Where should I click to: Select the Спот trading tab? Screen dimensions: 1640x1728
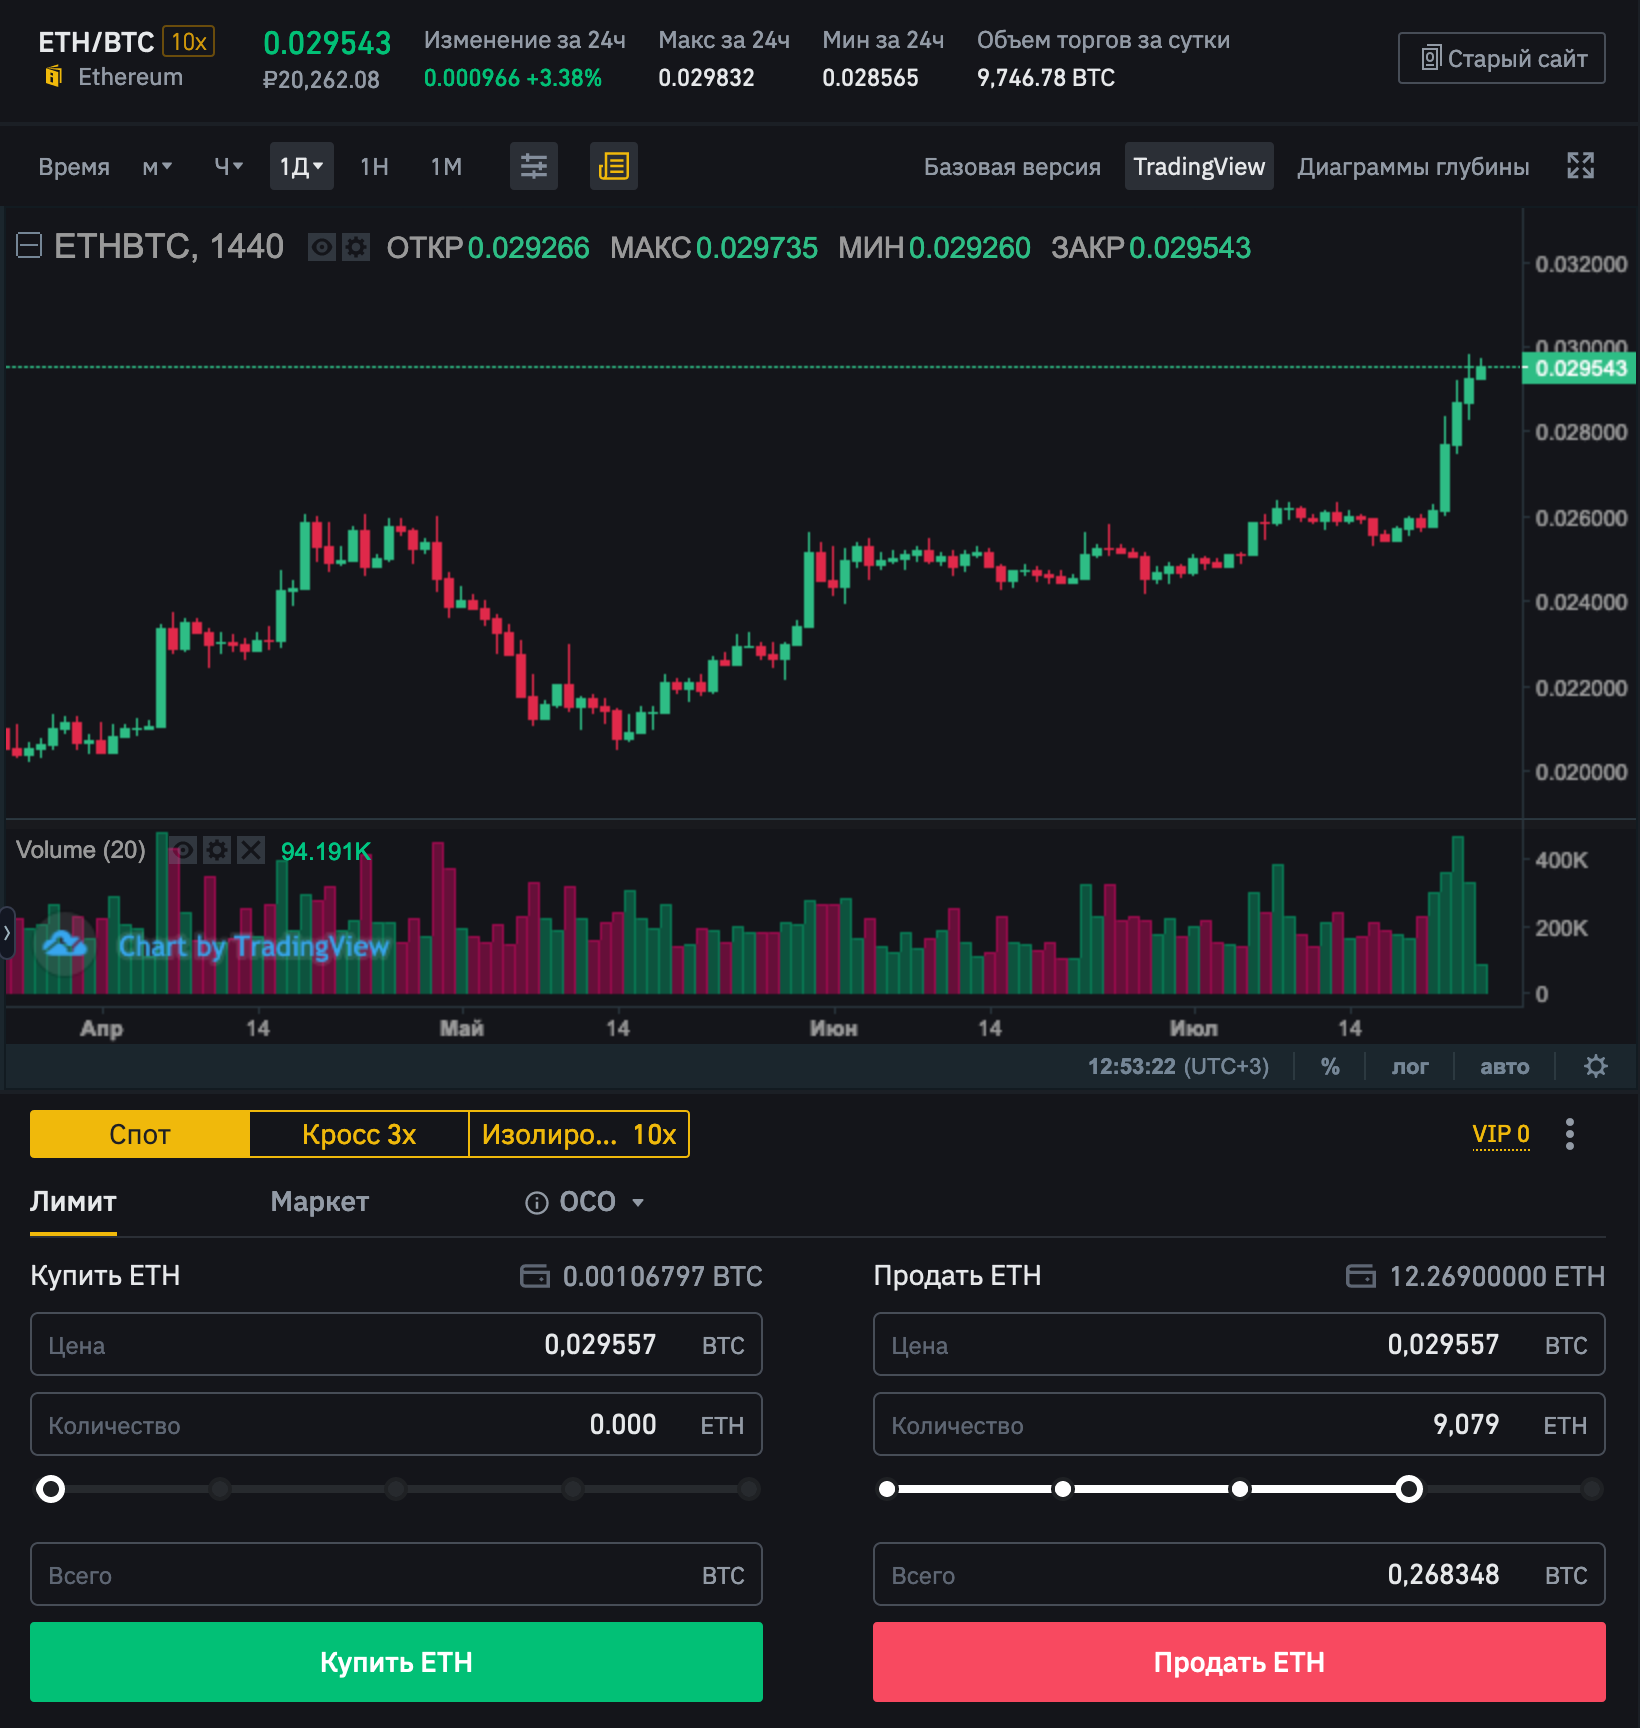[140, 1134]
